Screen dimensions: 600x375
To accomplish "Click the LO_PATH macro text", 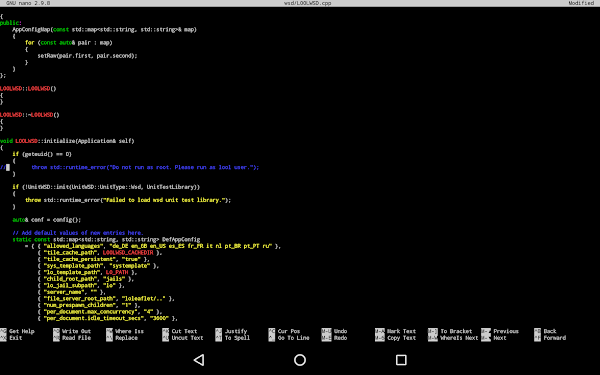I will pos(117,272).
